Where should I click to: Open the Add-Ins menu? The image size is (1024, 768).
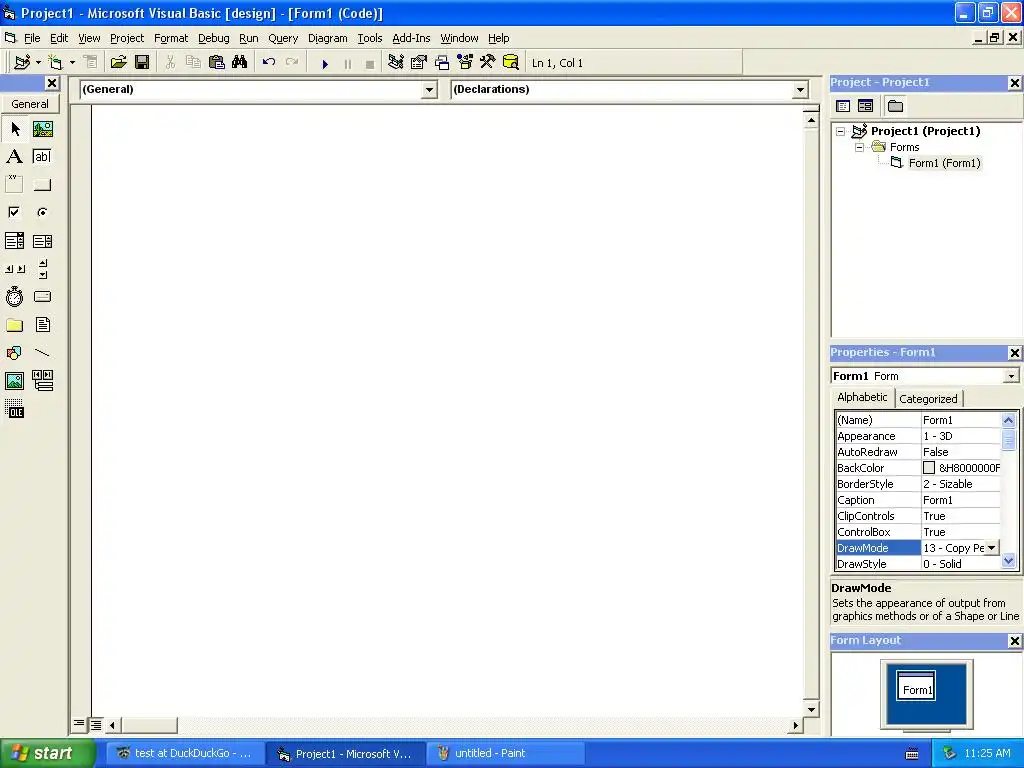[x=411, y=38]
